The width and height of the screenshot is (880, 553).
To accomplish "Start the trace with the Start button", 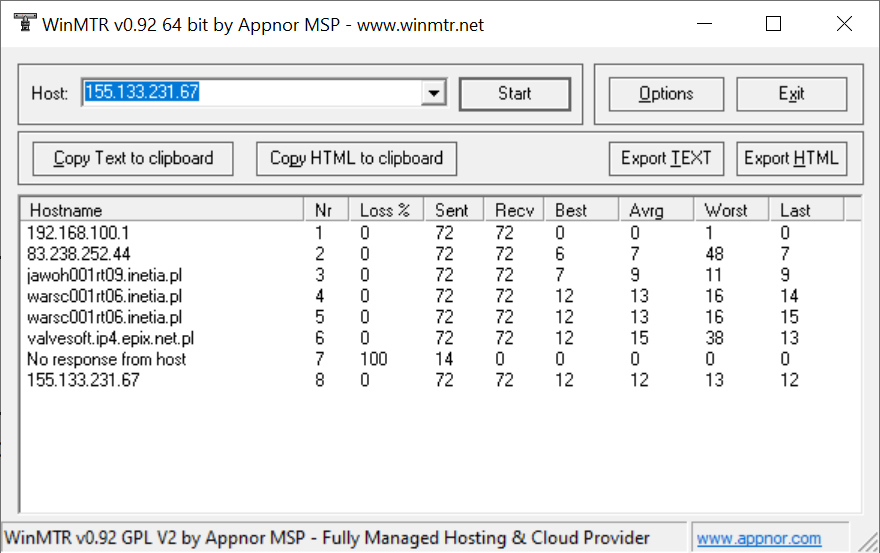I will tap(515, 94).
